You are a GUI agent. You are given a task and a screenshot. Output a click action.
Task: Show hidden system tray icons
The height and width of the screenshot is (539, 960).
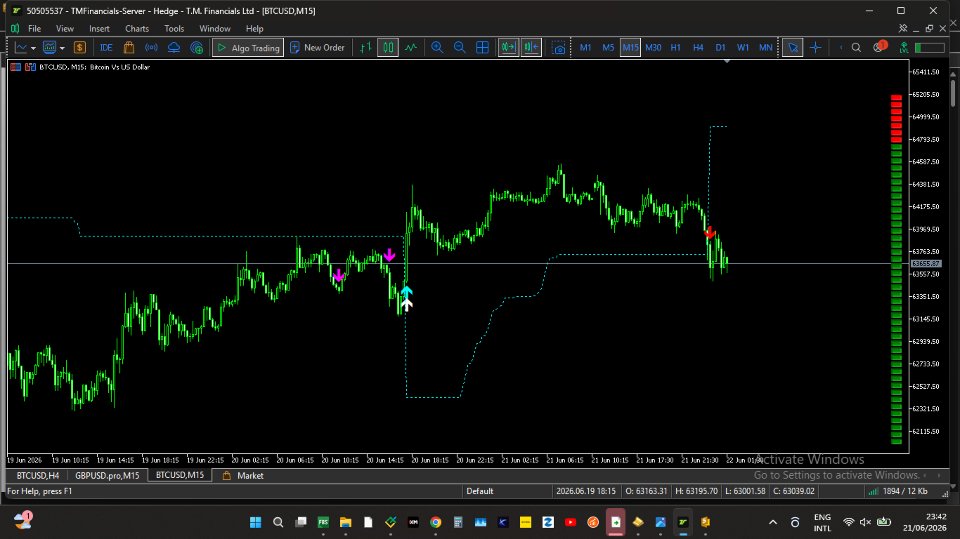click(x=773, y=522)
